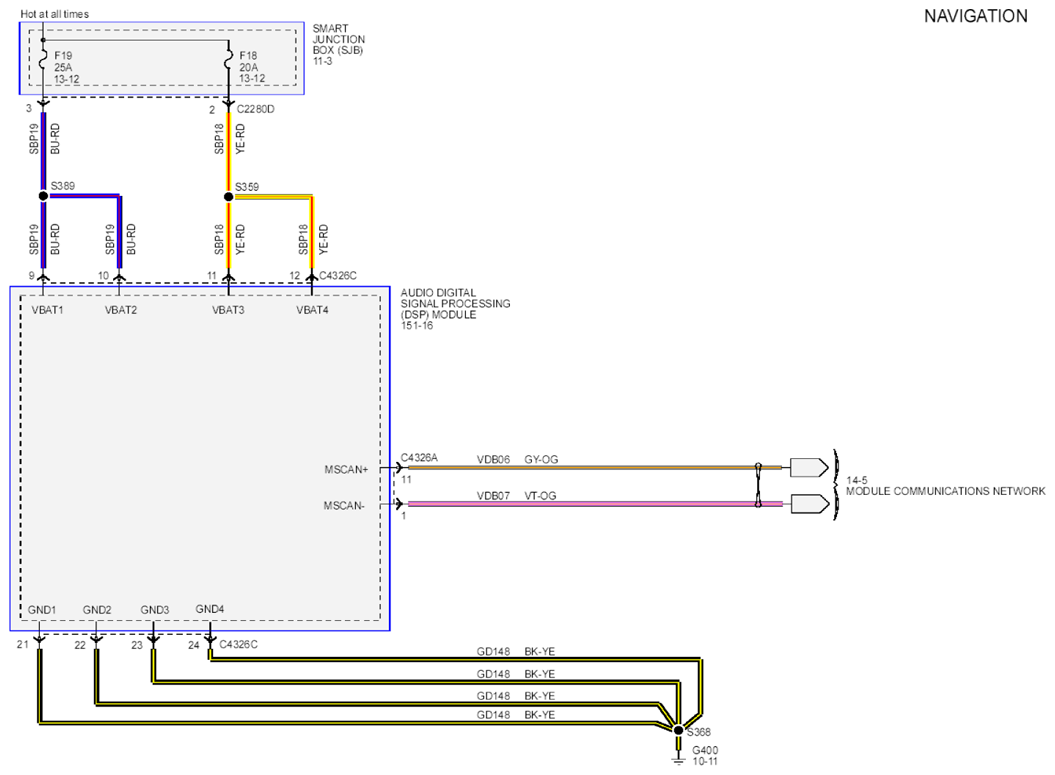Viewport: 1055px width, 775px height.
Task: Click connector label C4326A
Action: (x=419, y=457)
